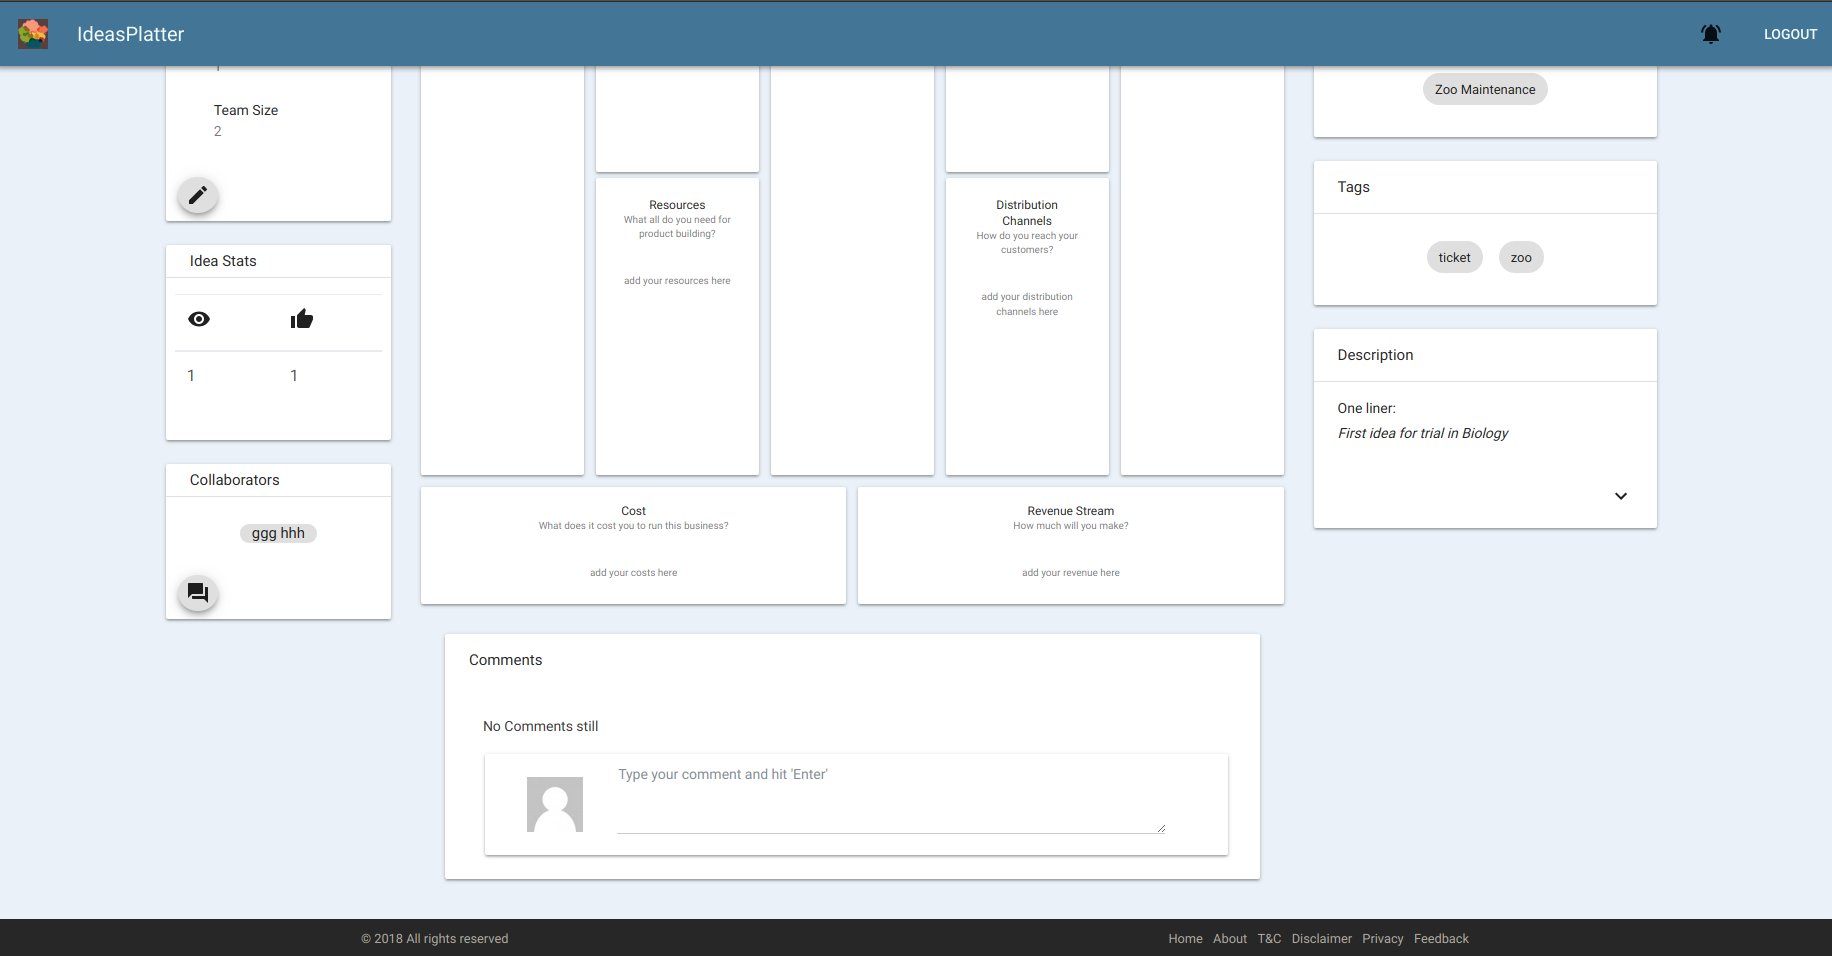The image size is (1832, 956).
Task: Click the eye views icon
Action: click(199, 319)
